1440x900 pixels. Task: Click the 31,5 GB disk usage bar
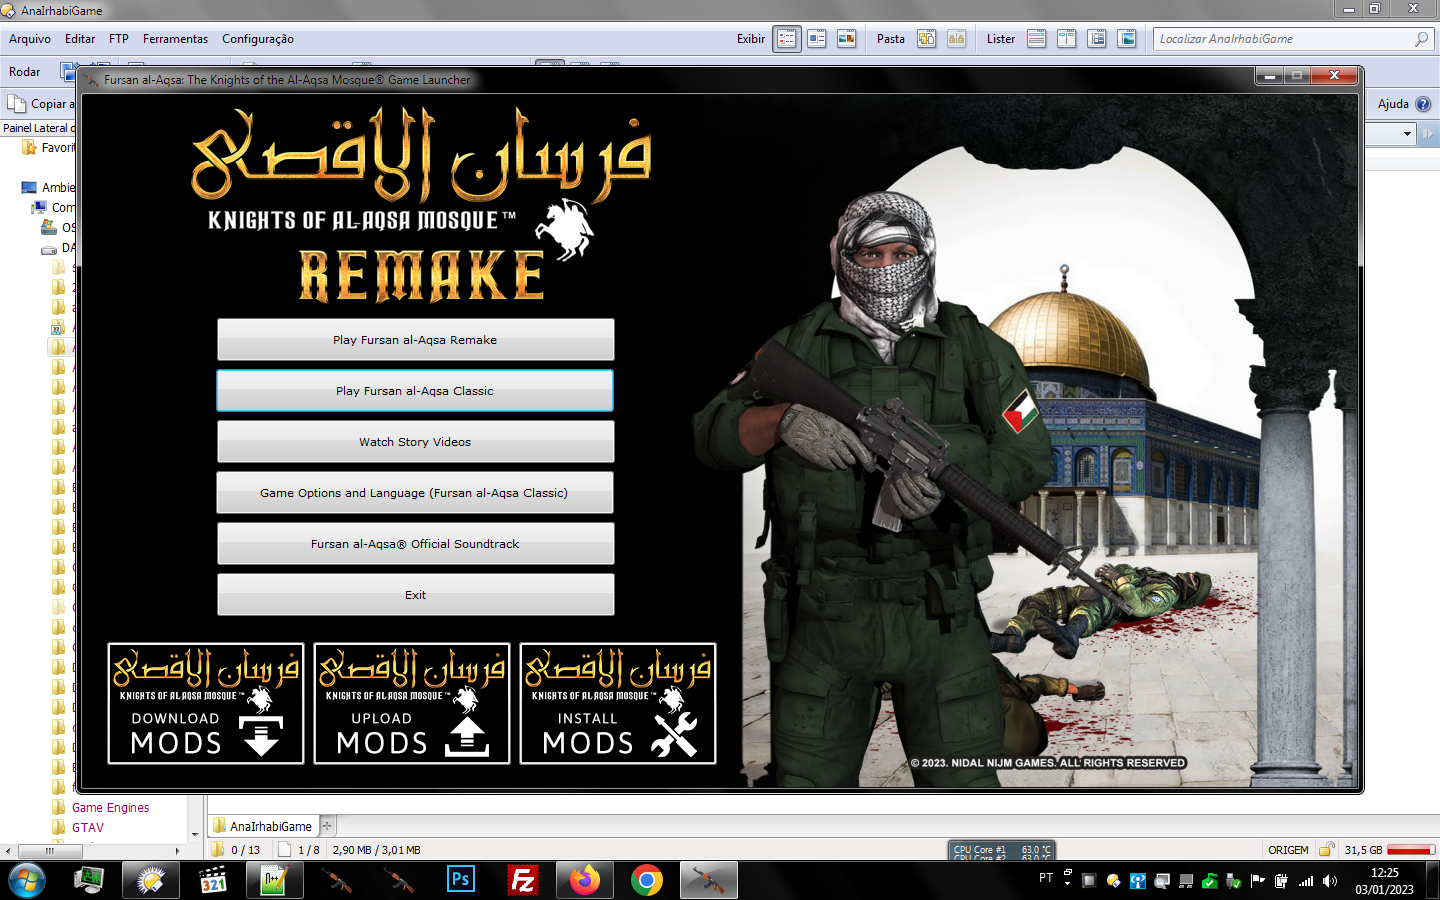click(x=1410, y=850)
